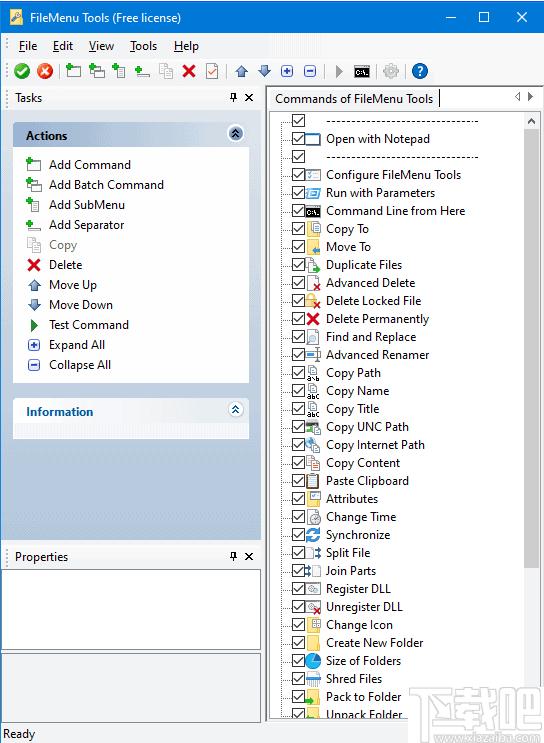Close the Tasks panel
544x743 pixels.
click(x=249, y=98)
